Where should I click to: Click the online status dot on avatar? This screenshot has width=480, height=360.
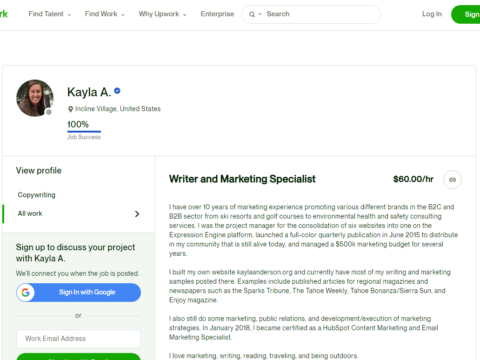point(49,112)
